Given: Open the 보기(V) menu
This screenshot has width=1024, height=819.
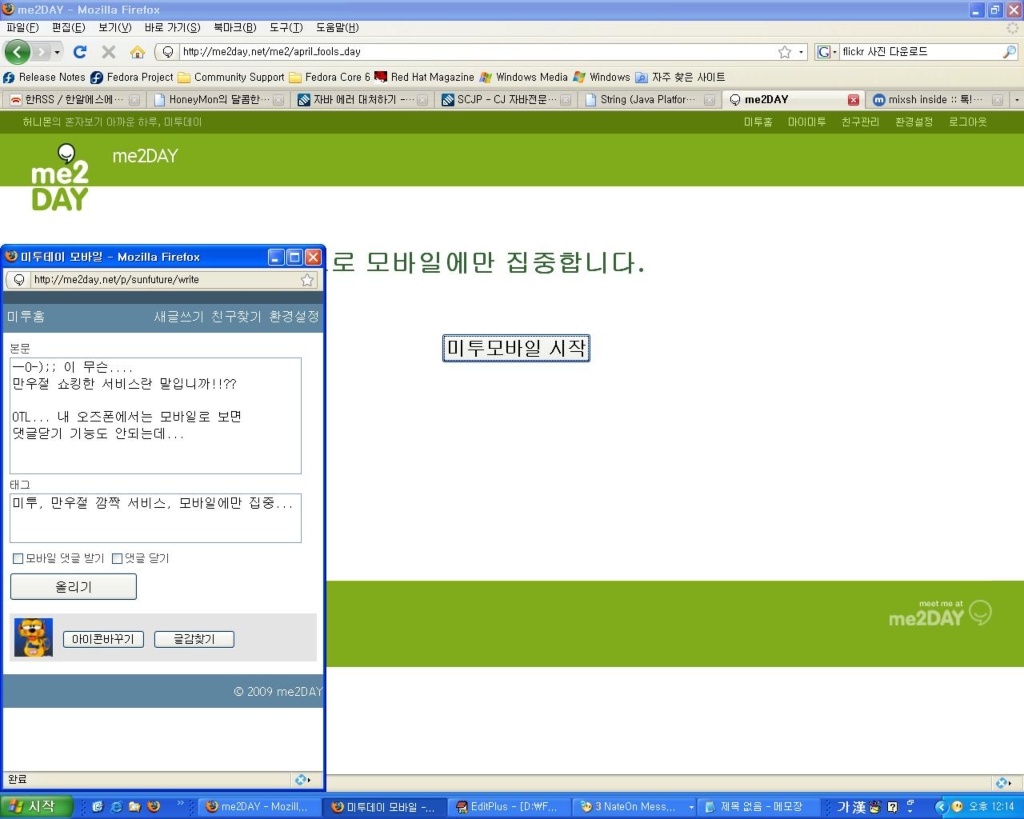Looking at the screenshot, I should pos(115,27).
